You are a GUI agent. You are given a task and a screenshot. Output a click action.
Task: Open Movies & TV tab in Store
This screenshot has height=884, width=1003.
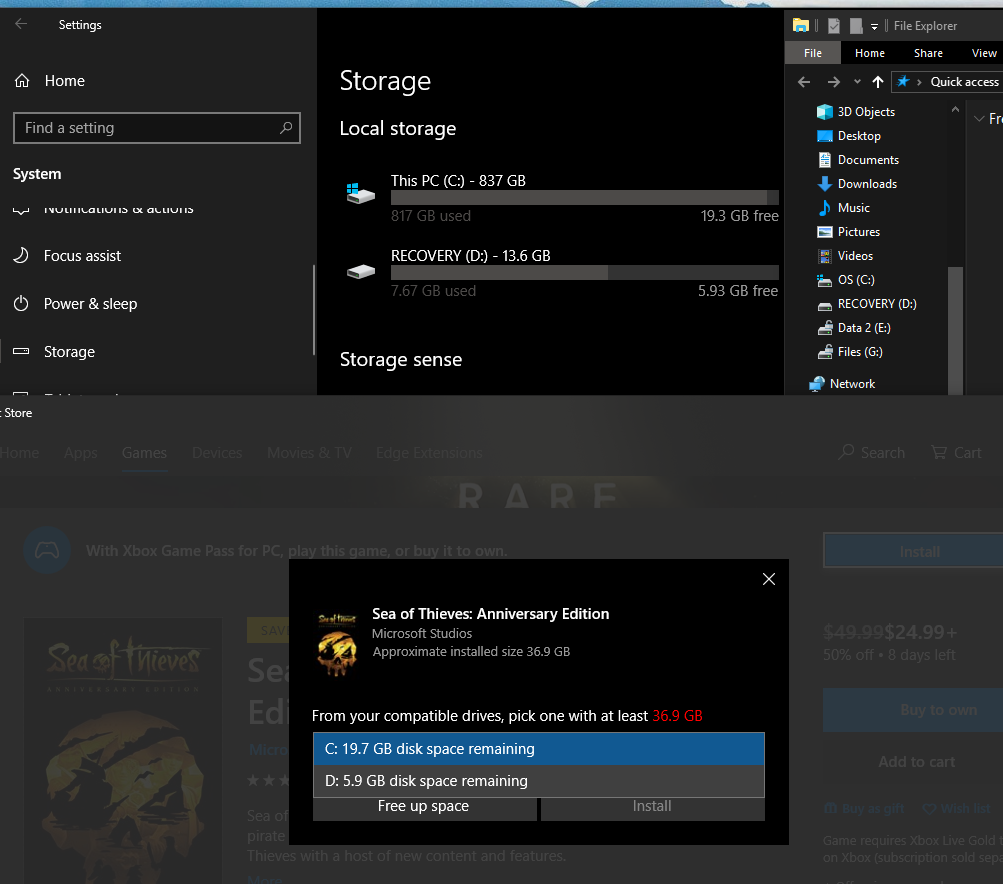point(310,453)
